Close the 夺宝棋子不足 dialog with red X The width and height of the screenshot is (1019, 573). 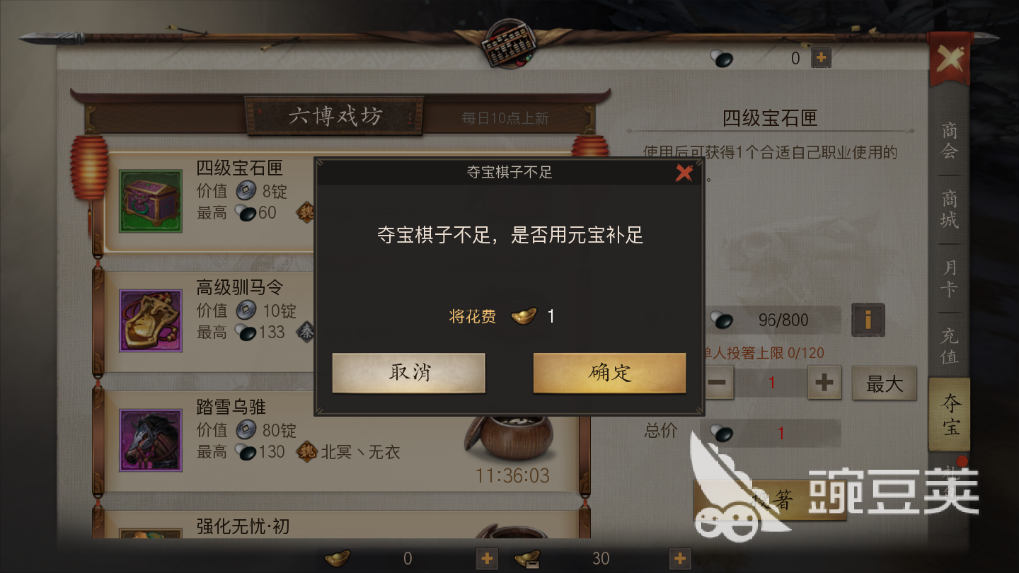point(684,173)
